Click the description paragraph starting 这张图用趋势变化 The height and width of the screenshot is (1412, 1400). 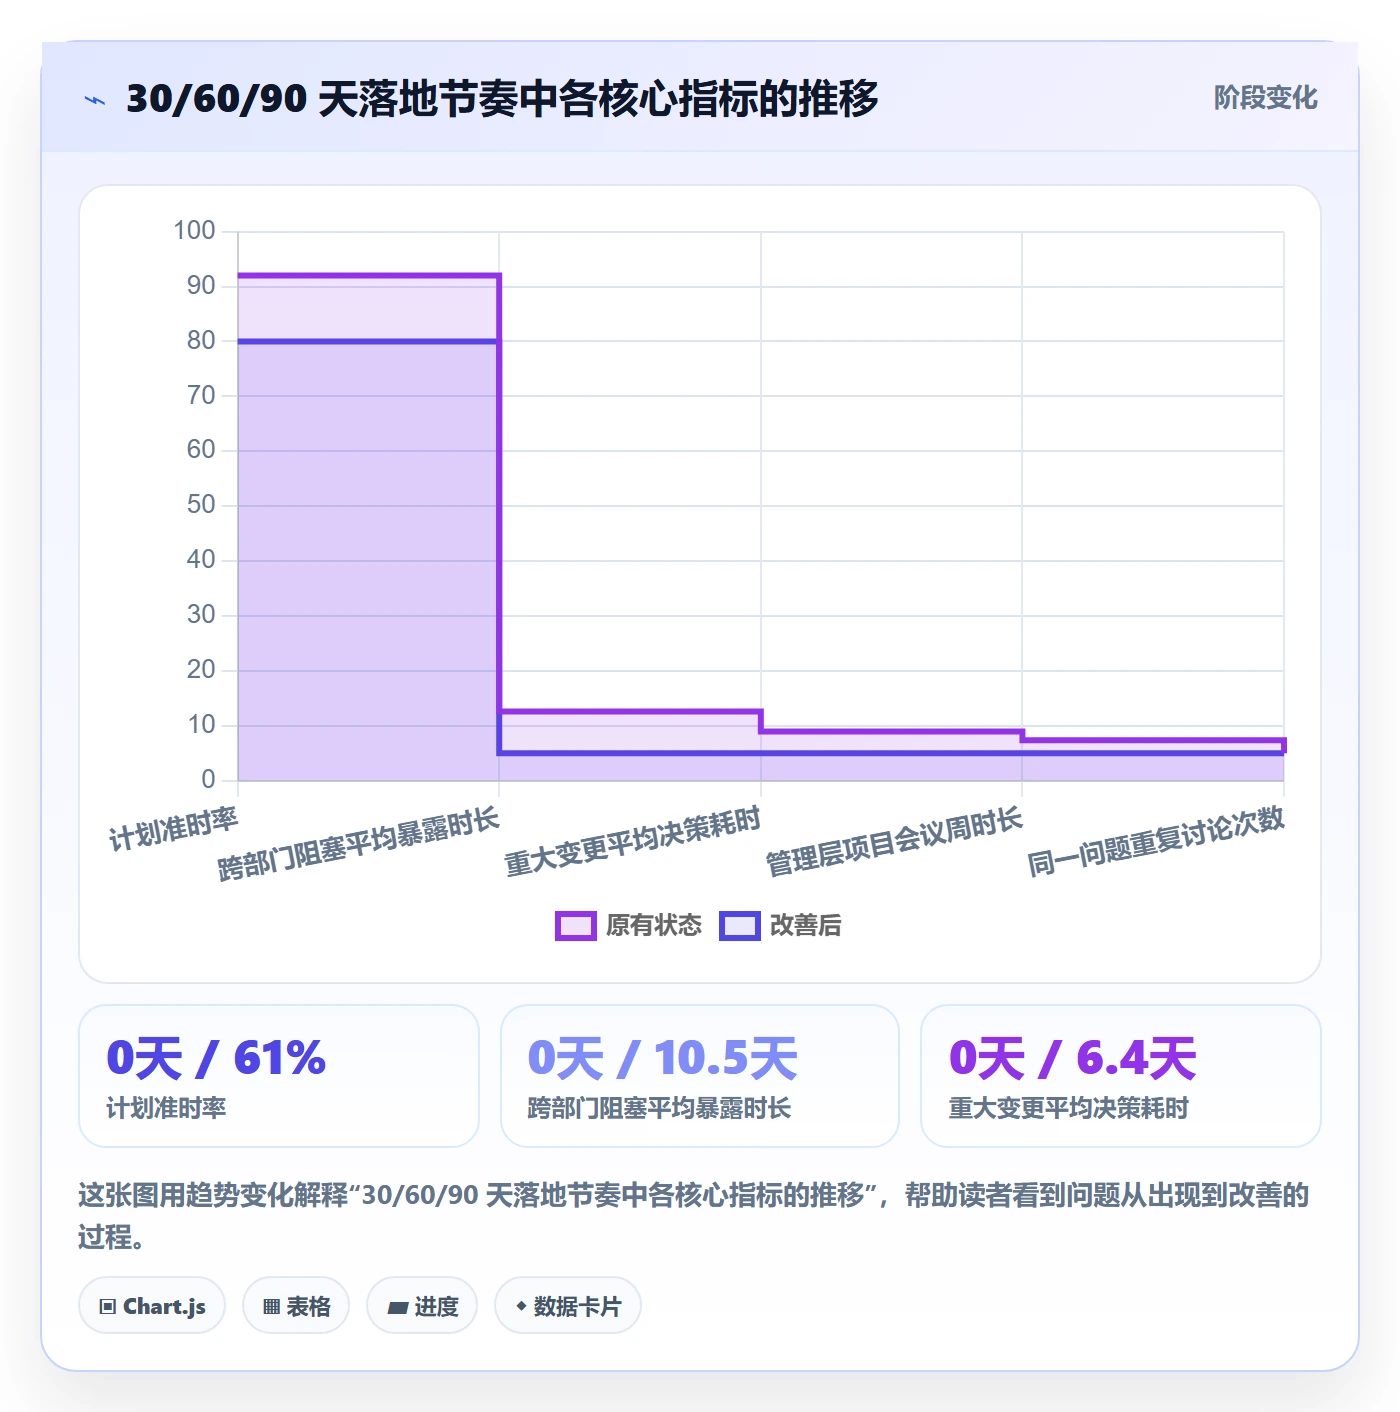[694, 1216]
